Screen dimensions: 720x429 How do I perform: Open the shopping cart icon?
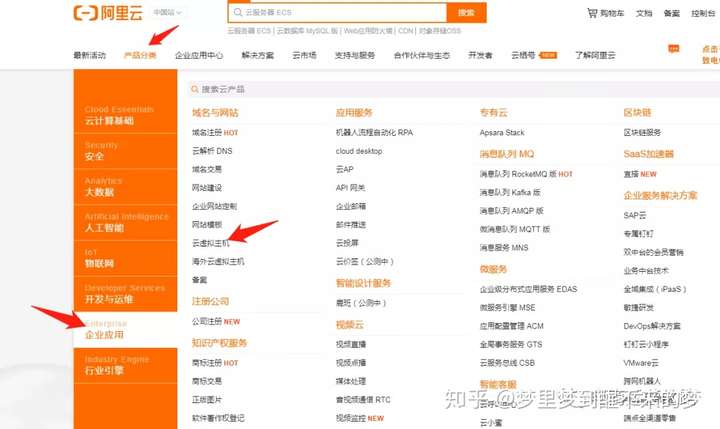[592, 13]
